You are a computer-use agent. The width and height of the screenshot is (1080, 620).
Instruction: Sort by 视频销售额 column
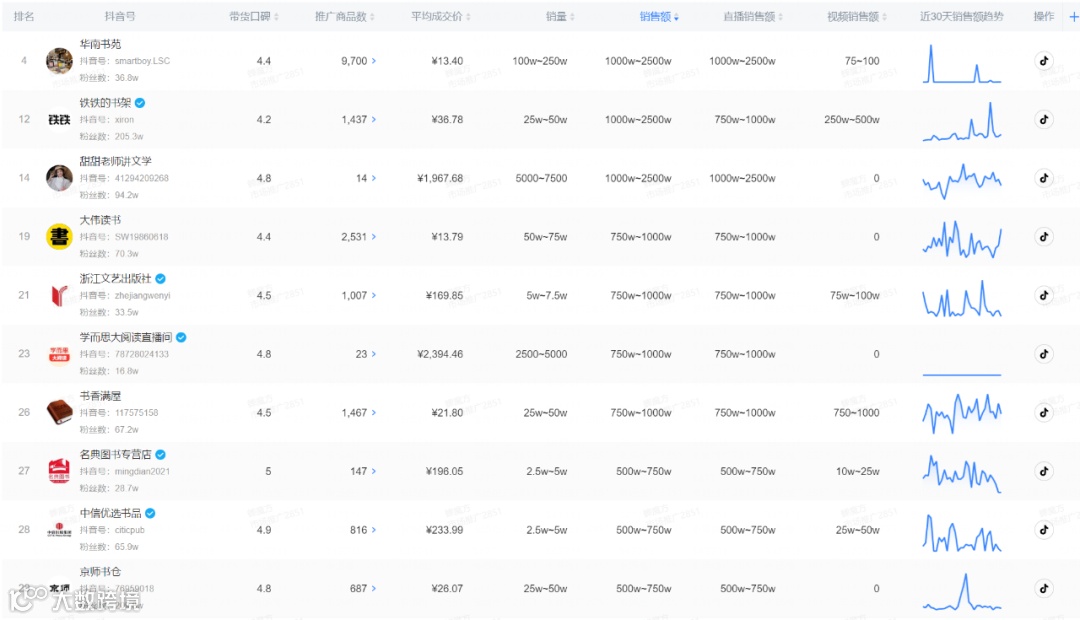[857, 17]
